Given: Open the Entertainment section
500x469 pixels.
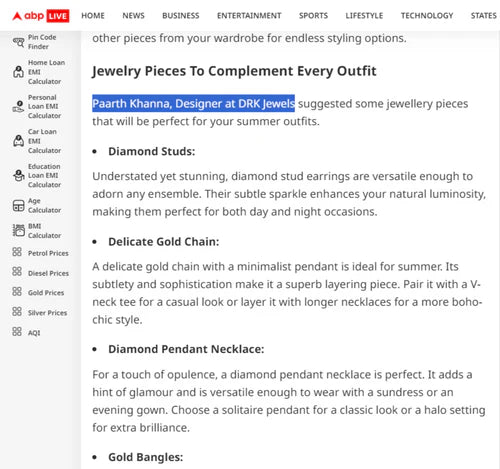Looking at the screenshot, I should 249,16.
